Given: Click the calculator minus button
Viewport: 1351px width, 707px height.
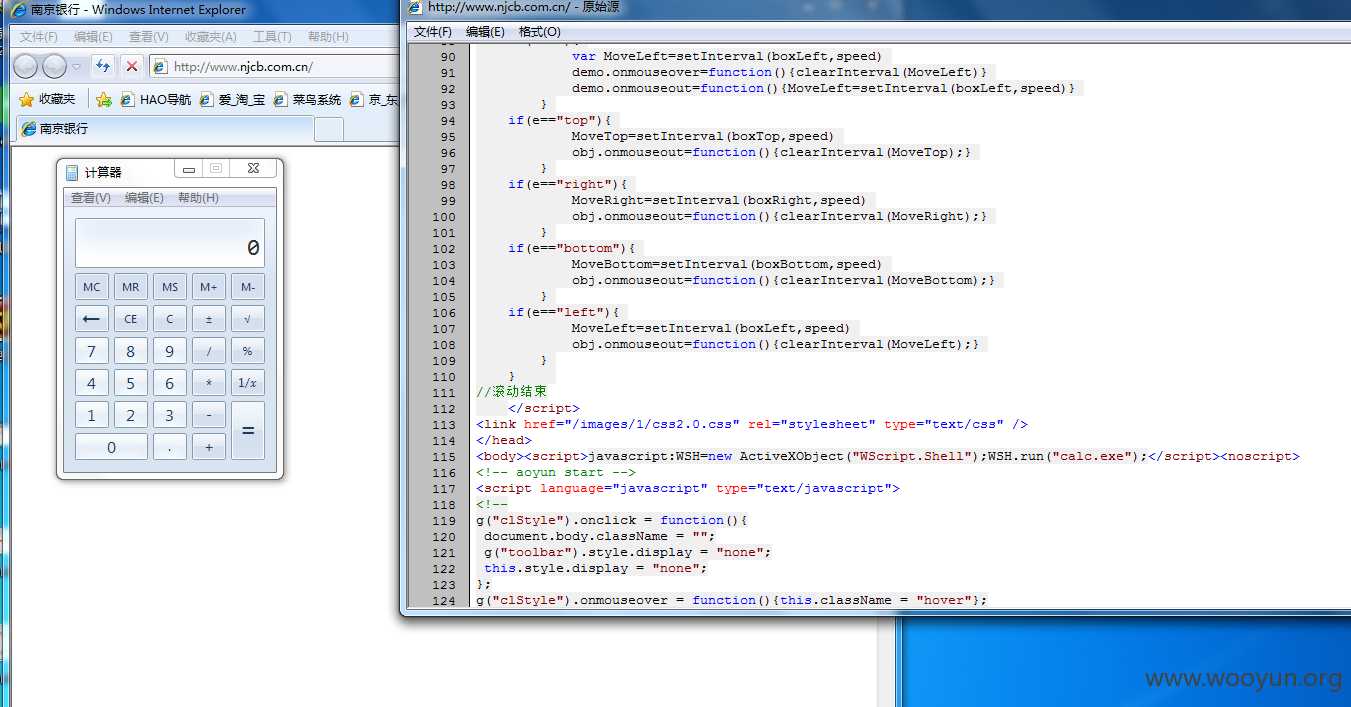Looking at the screenshot, I should click(x=209, y=415).
